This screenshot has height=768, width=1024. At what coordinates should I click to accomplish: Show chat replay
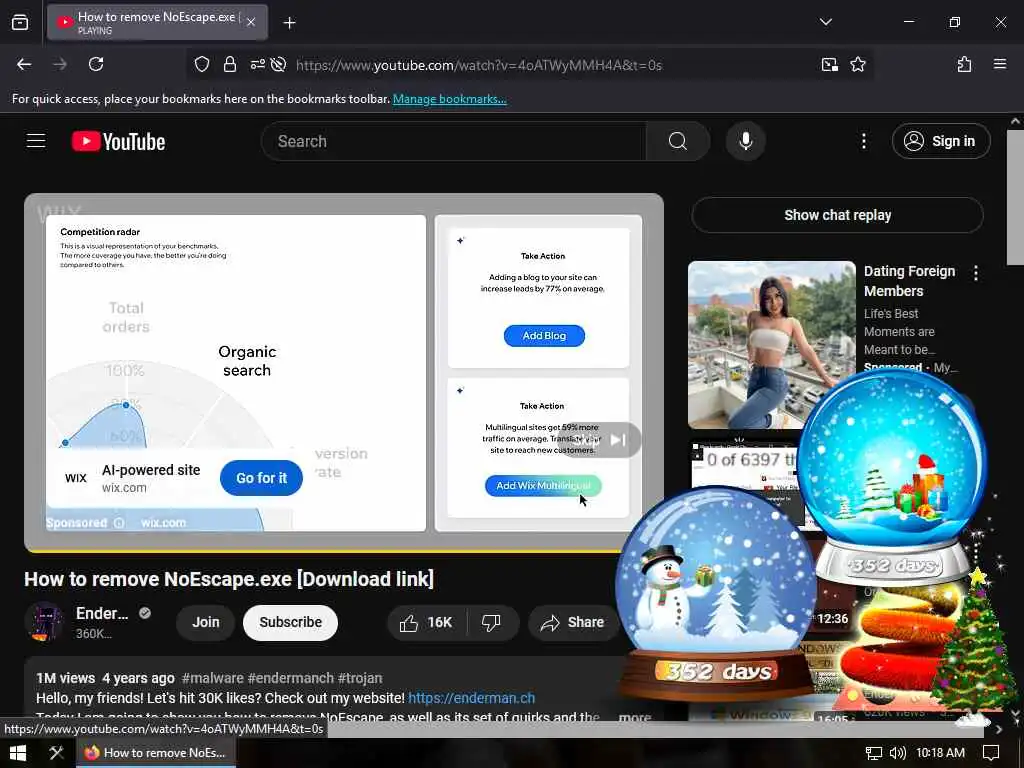click(x=837, y=215)
